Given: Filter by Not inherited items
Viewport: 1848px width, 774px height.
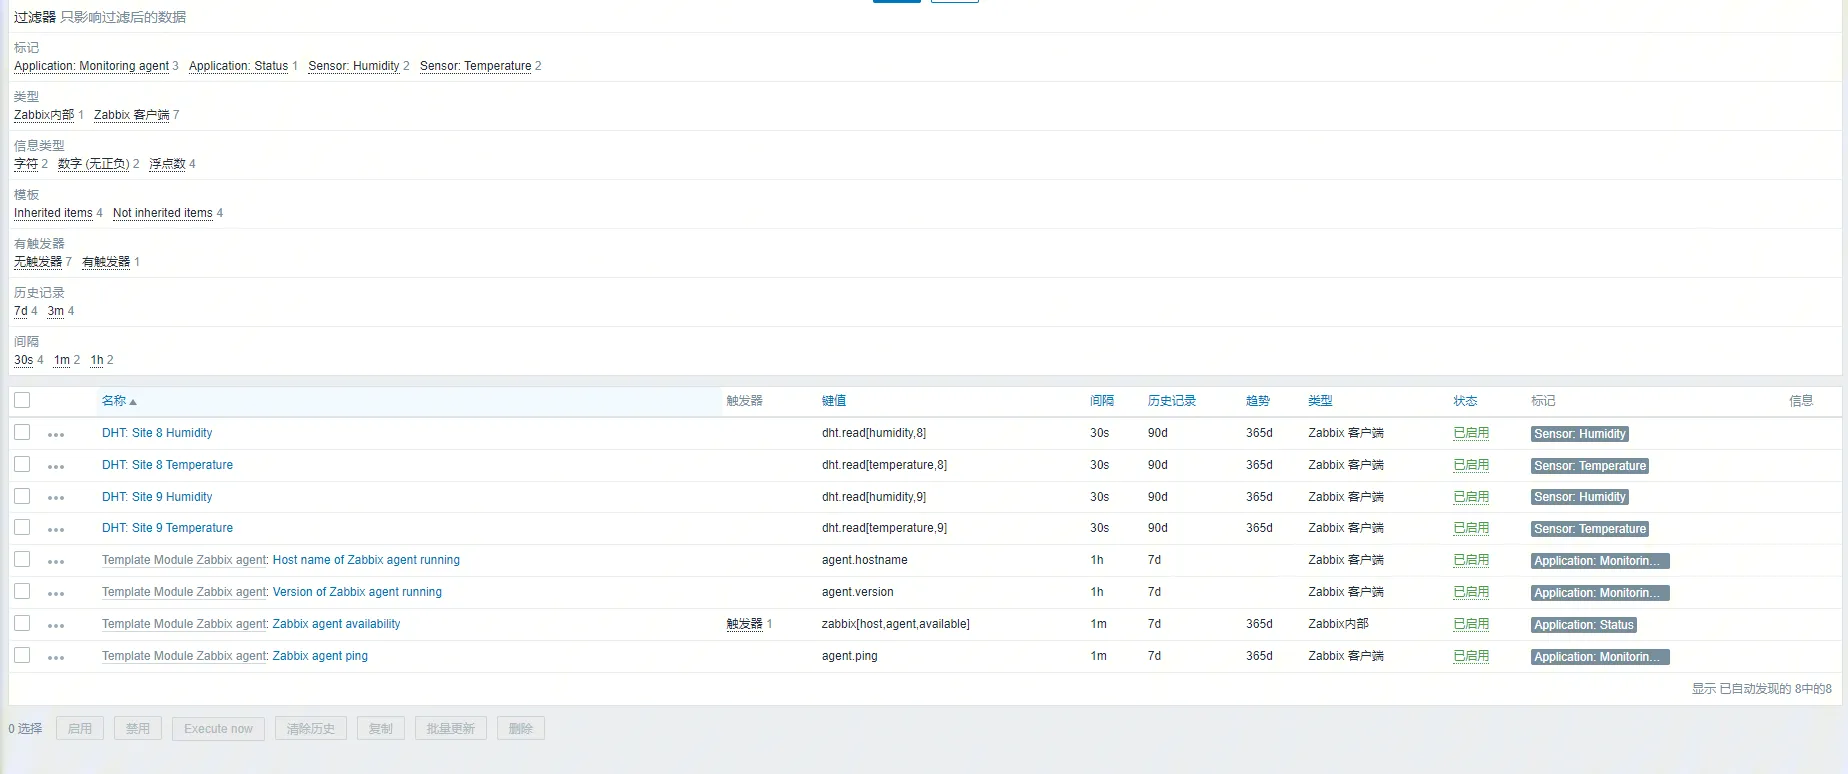Looking at the screenshot, I should tap(162, 213).
